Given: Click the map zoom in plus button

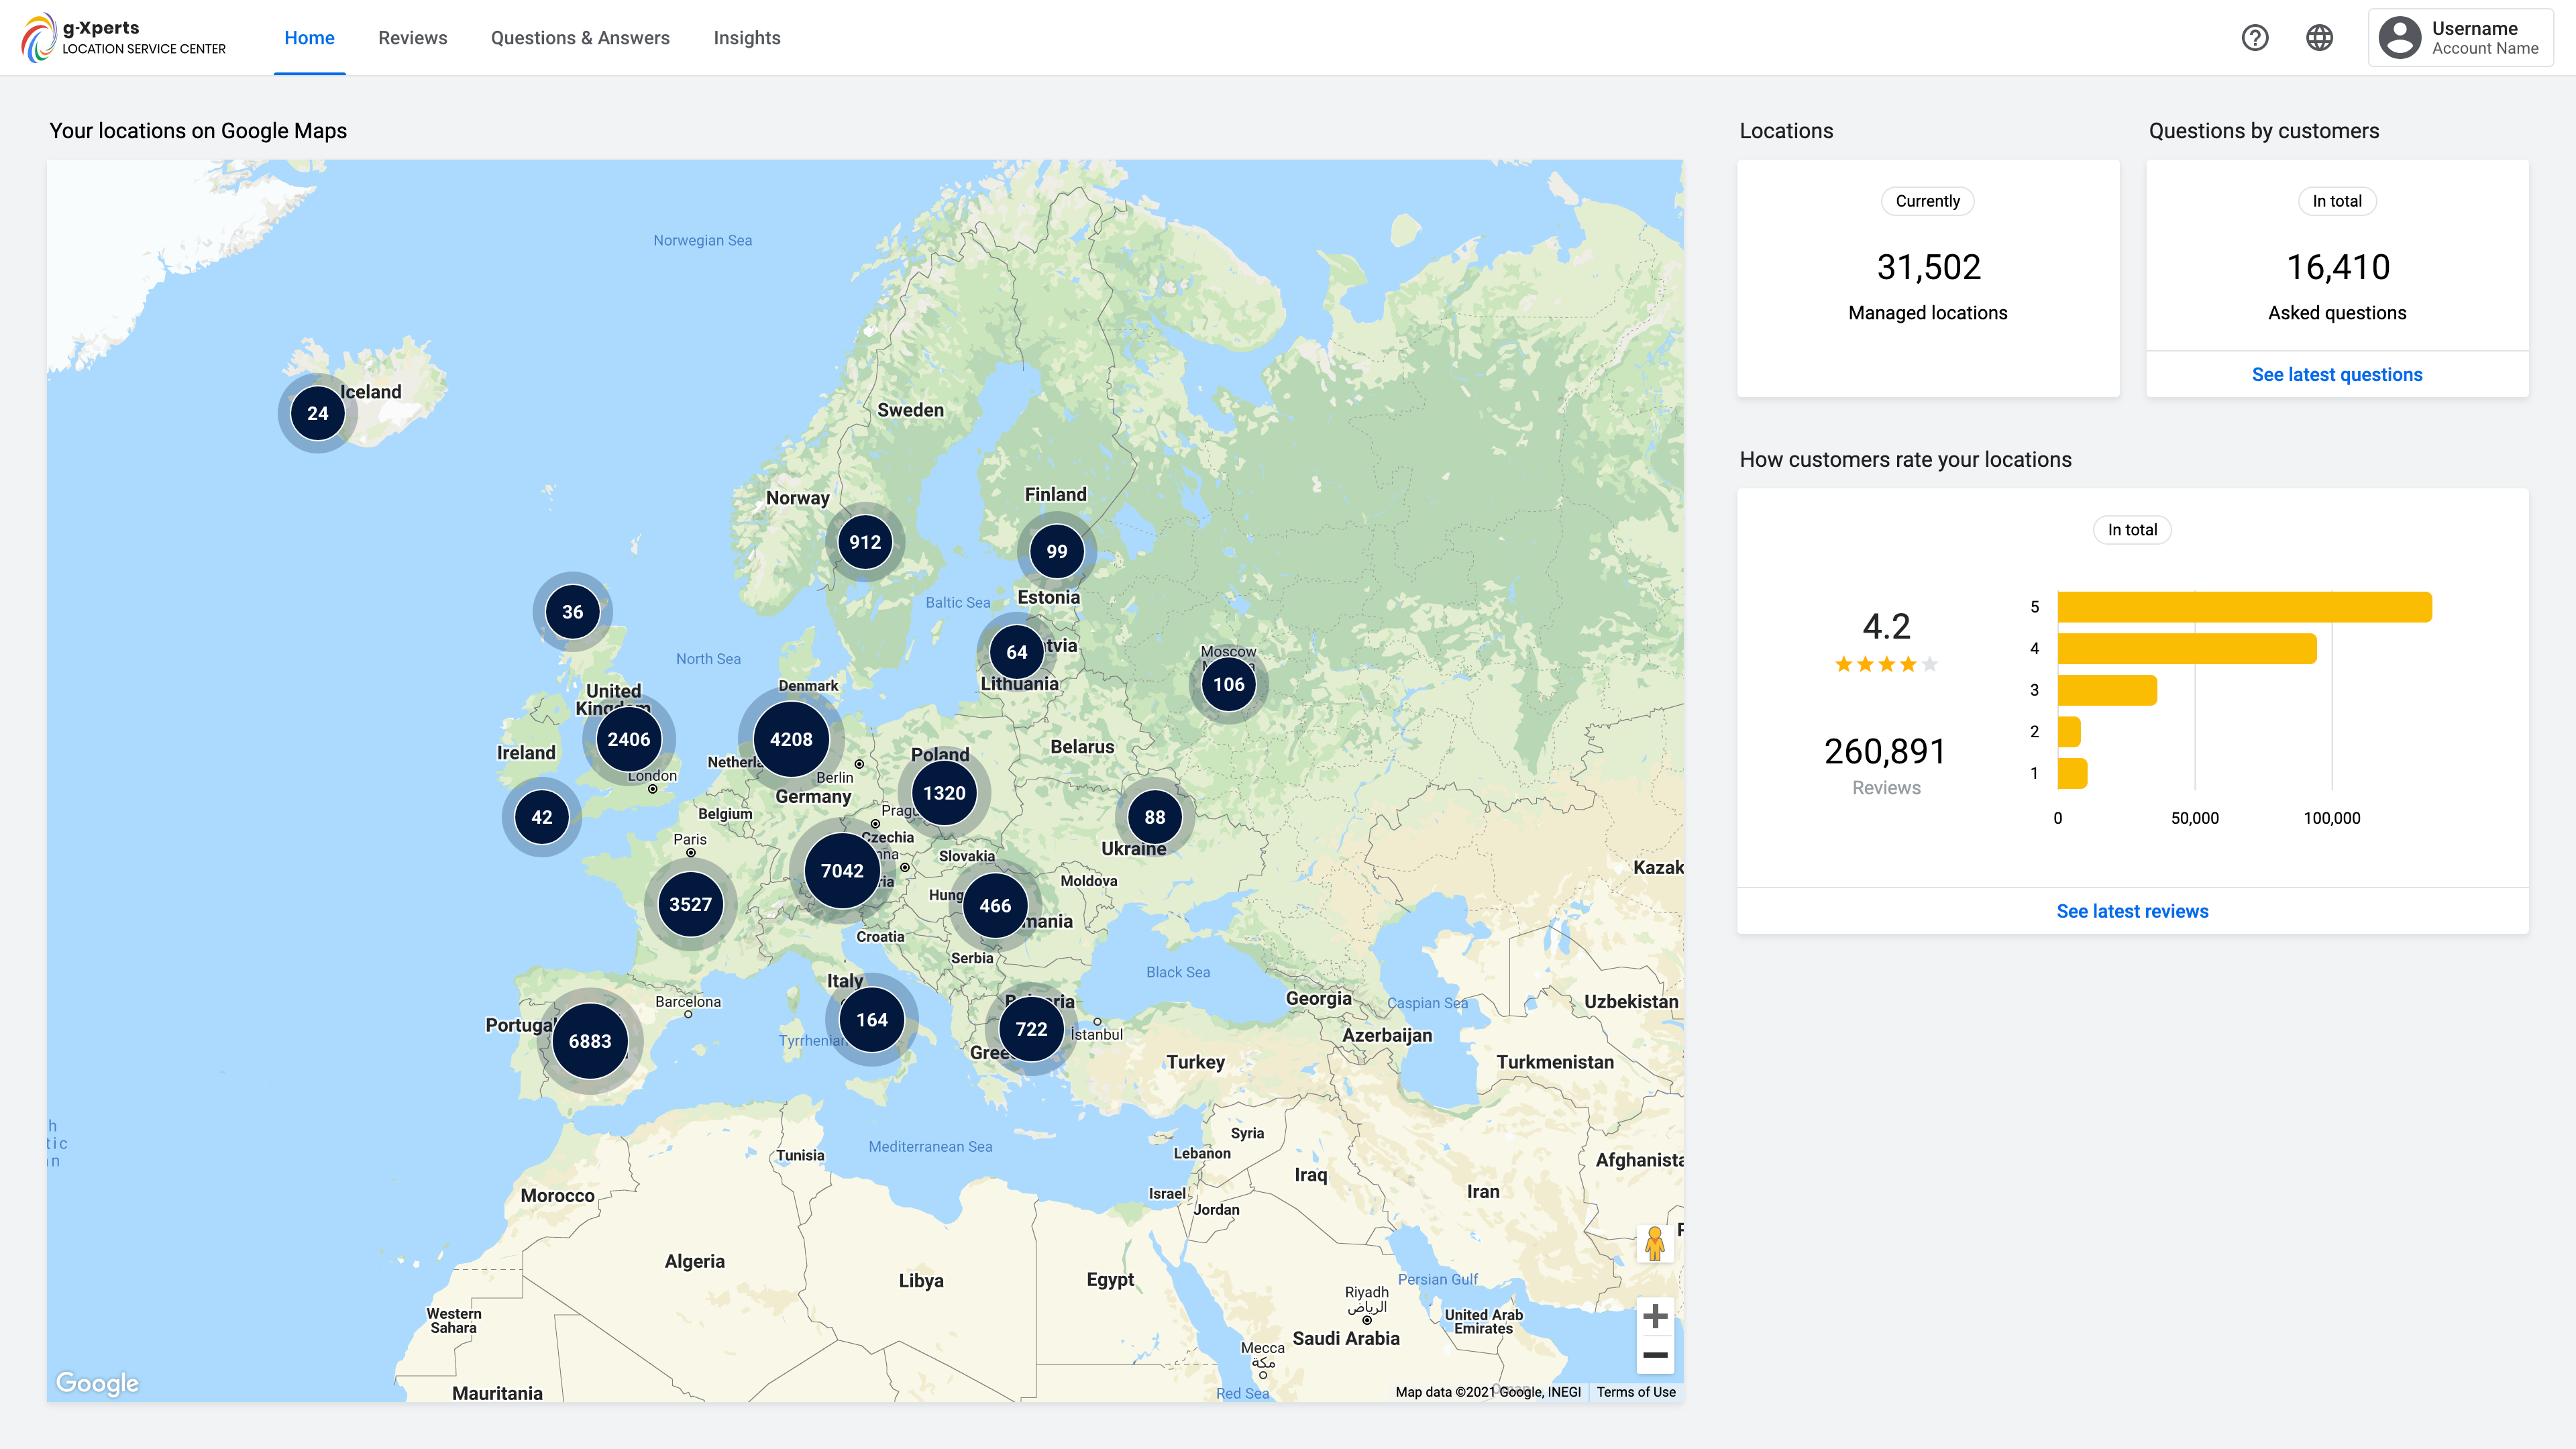Looking at the screenshot, I should coord(1655,1316).
